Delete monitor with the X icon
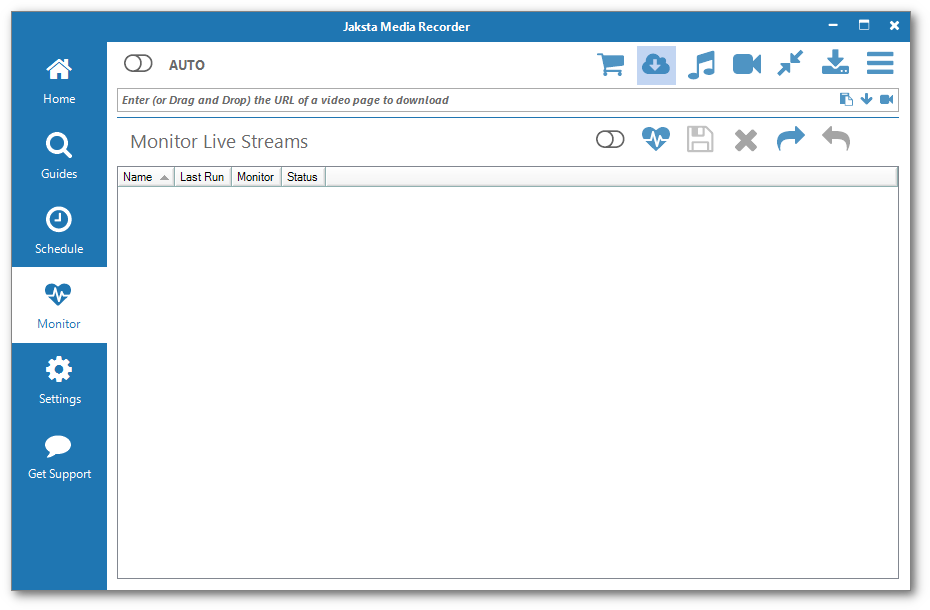Viewport: 930px width, 610px height. [746, 141]
